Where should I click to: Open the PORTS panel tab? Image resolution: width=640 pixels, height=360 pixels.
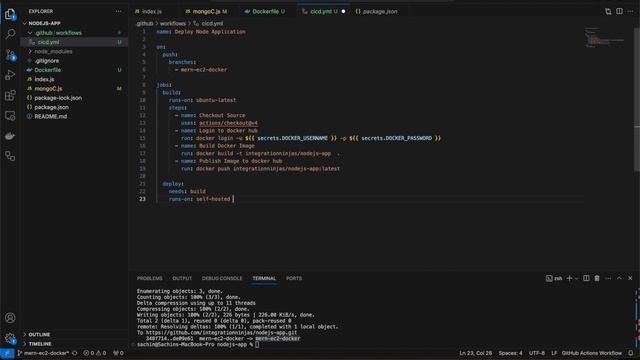(x=294, y=278)
